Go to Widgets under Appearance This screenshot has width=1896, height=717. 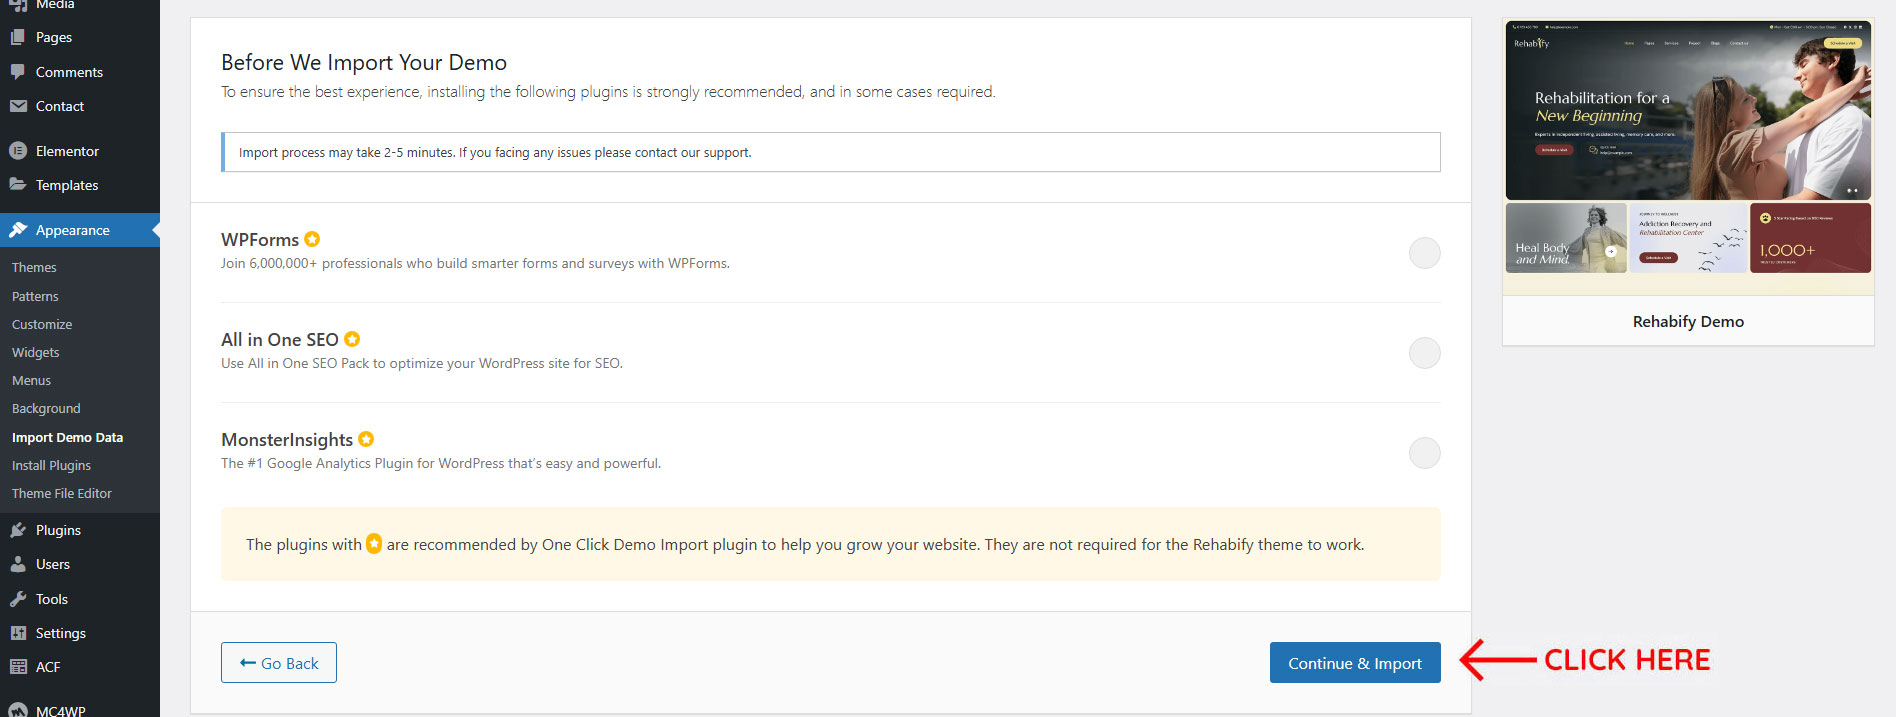[36, 352]
